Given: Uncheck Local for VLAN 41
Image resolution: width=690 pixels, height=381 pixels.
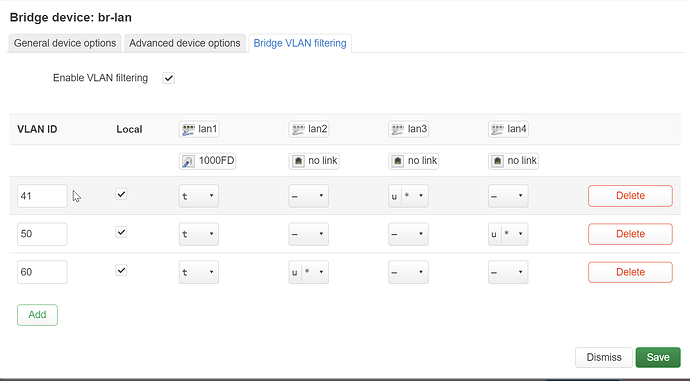Looking at the screenshot, I should pyautogui.click(x=121, y=194).
